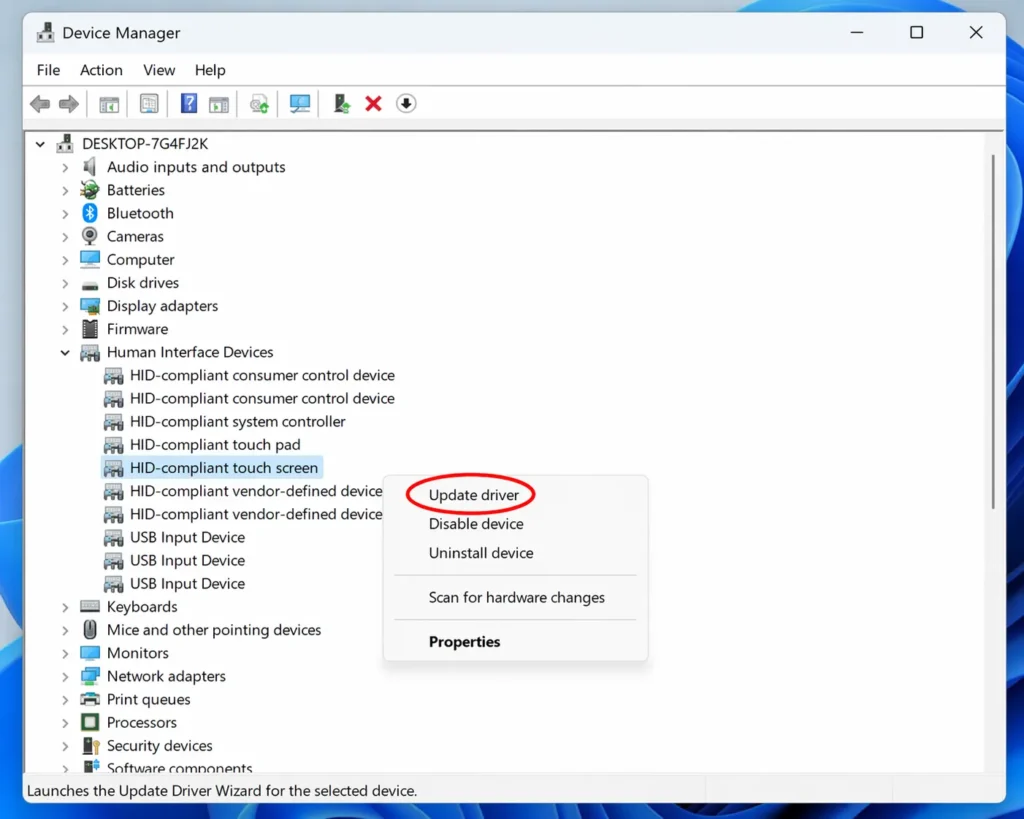Click the Disable device down-arrow icon
This screenshot has width=1024, height=819.
406,103
